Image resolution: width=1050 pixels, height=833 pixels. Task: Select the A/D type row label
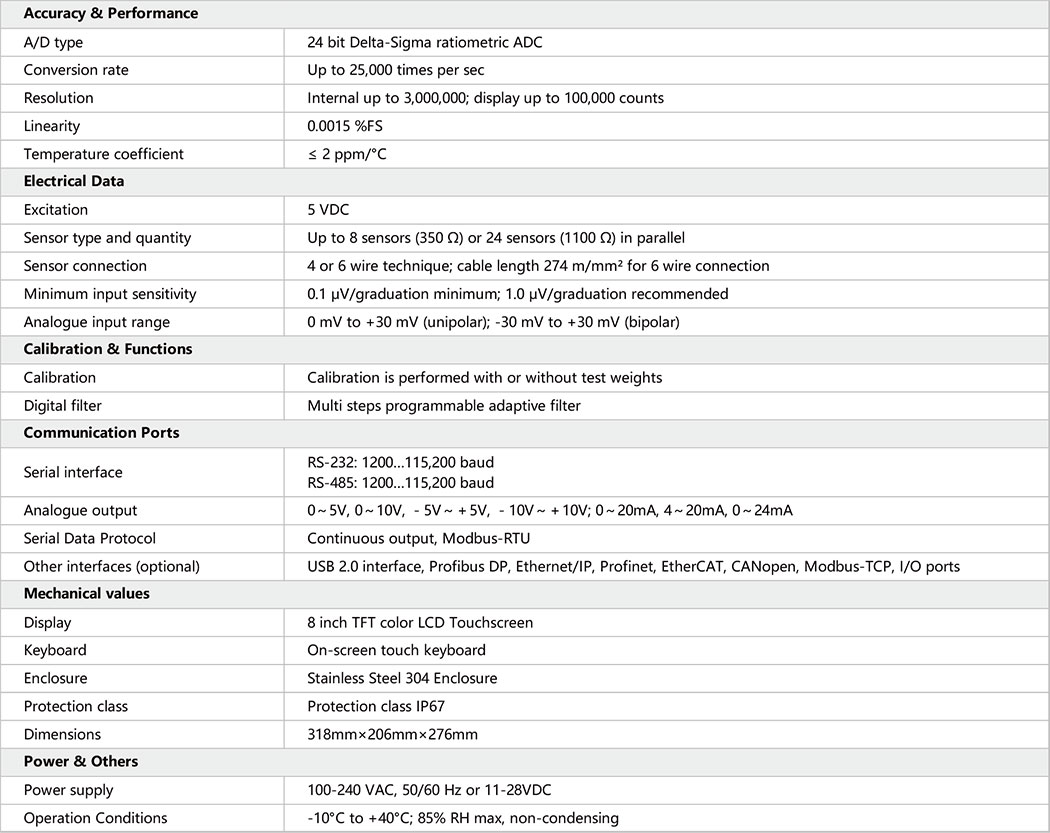(53, 42)
